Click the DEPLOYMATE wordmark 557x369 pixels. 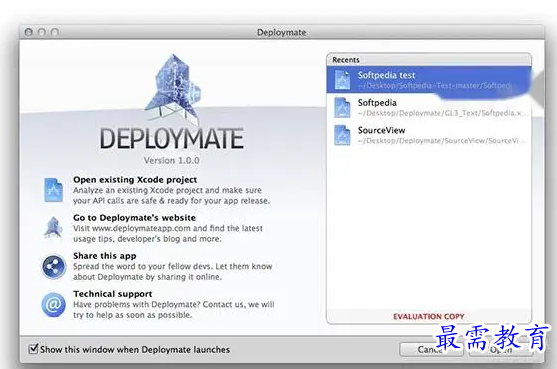172,139
